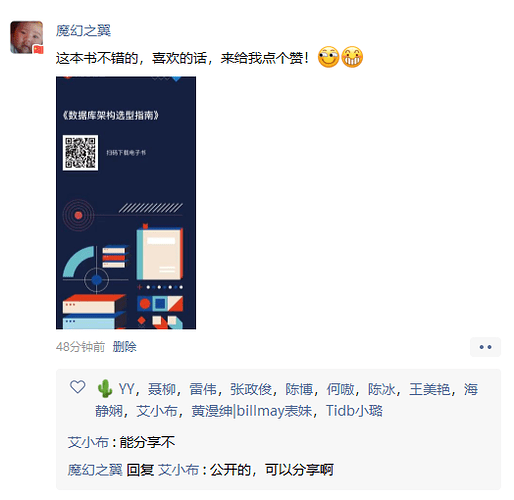Image resolution: width=514 pixels, height=500 pixels.
Task: Open liker 黄漫绅|billmay表妹's profile
Action: 252,411
